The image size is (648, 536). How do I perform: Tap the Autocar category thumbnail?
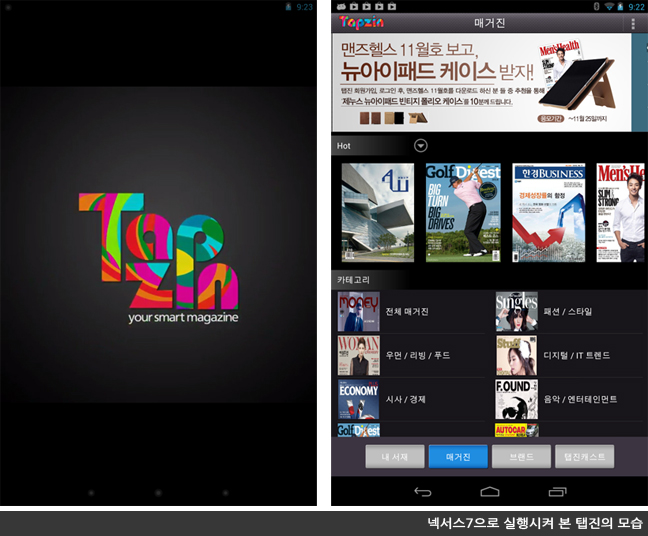pos(517,430)
